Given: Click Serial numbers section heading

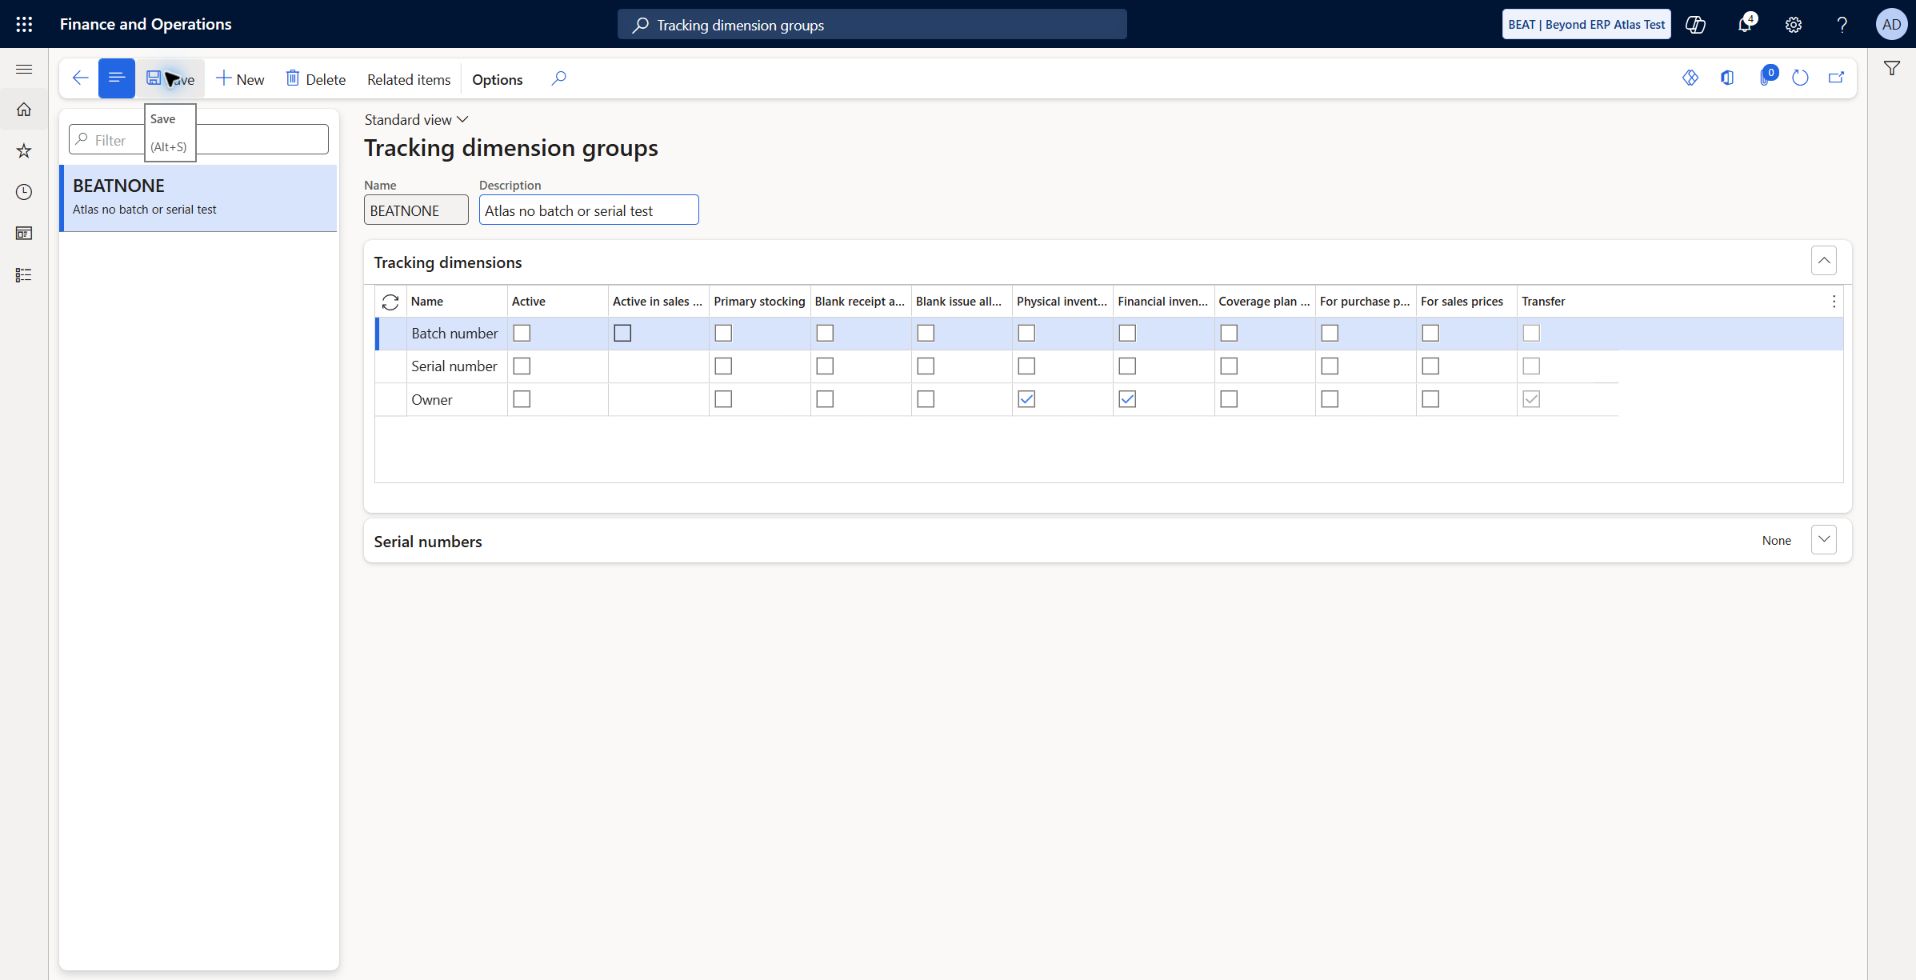Looking at the screenshot, I should (428, 541).
